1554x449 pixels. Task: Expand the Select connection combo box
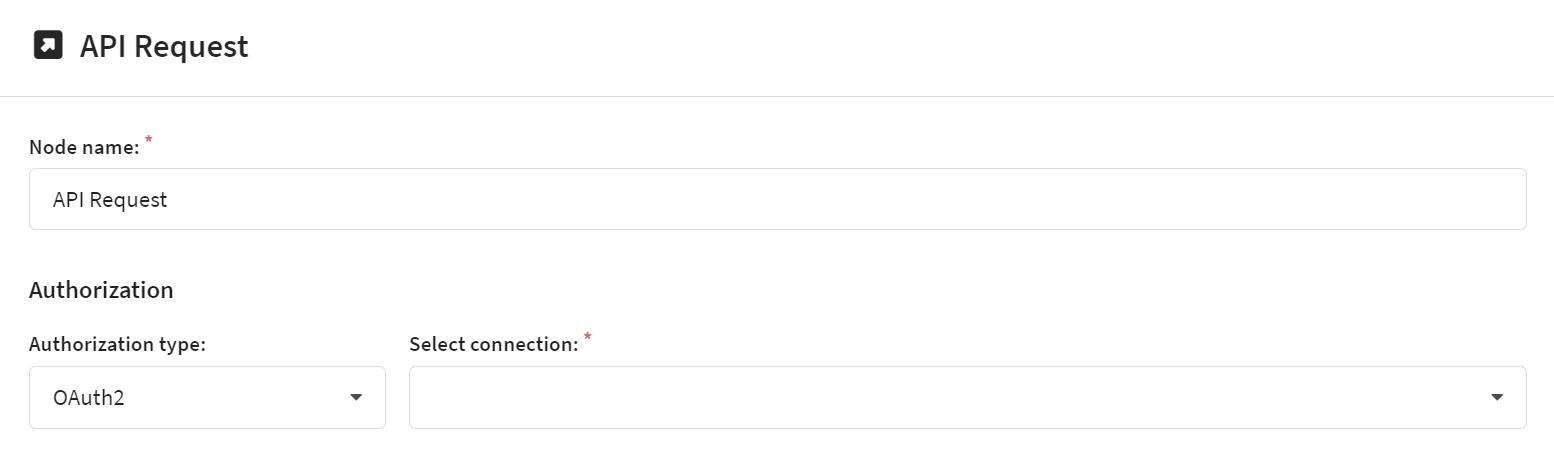[x=967, y=398]
